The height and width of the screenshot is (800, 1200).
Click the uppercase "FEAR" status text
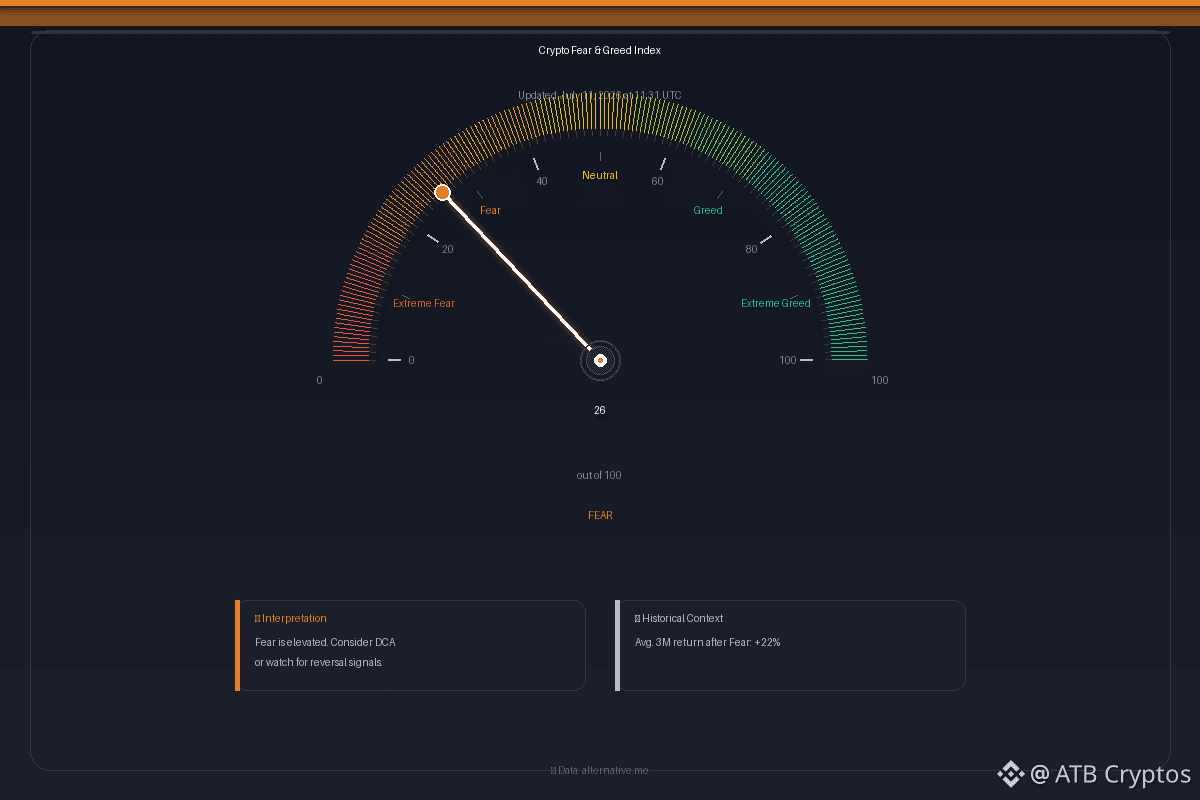pyautogui.click(x=600, y=515)
